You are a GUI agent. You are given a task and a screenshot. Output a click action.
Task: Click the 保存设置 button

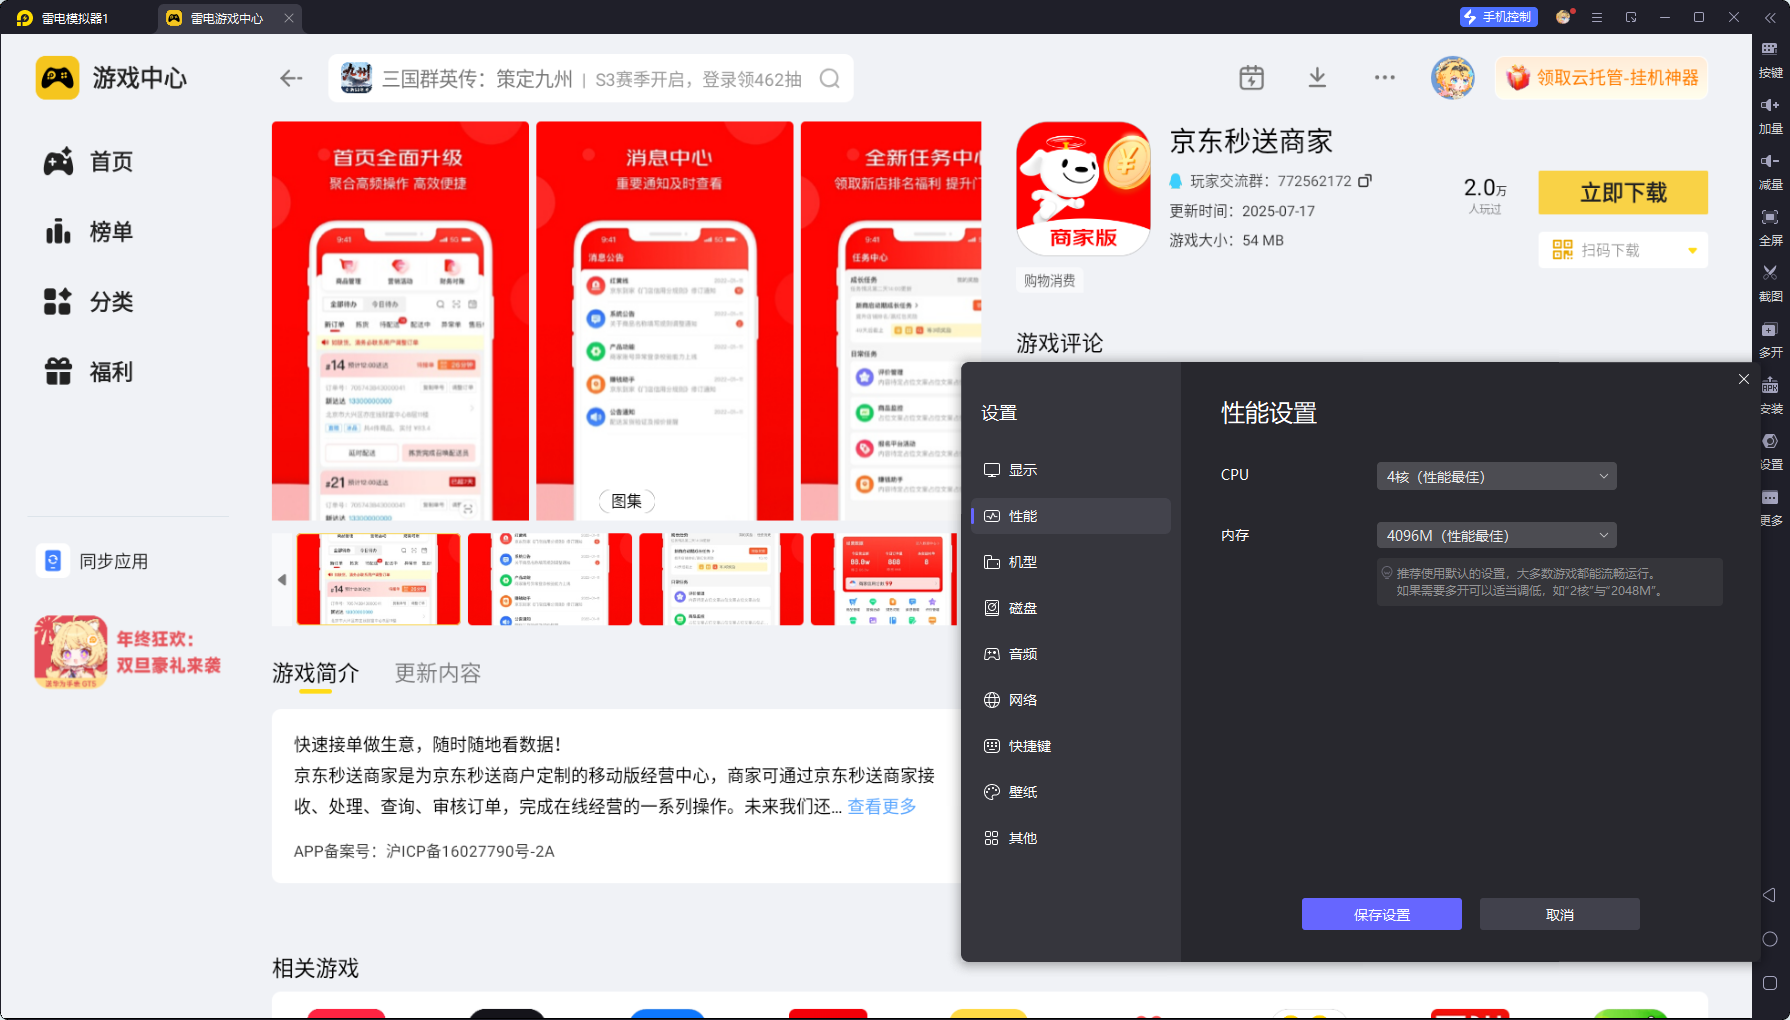coord(1381,914)
